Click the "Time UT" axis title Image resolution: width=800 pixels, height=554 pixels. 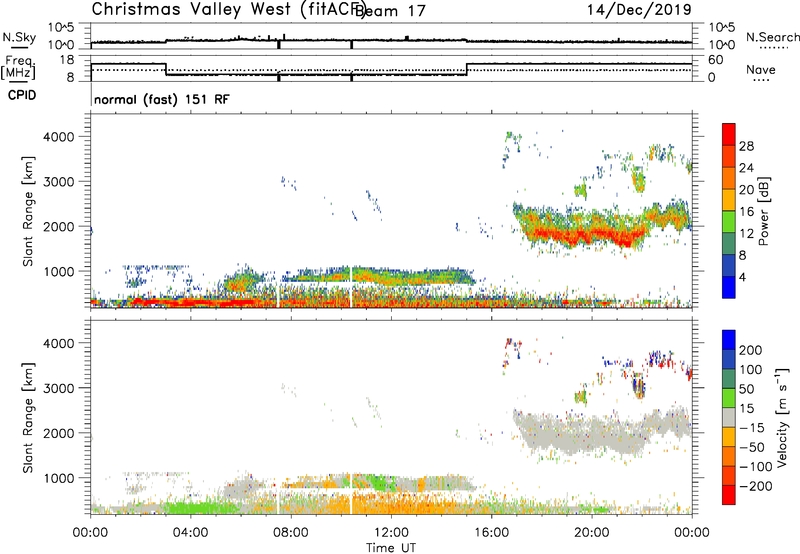391,548
